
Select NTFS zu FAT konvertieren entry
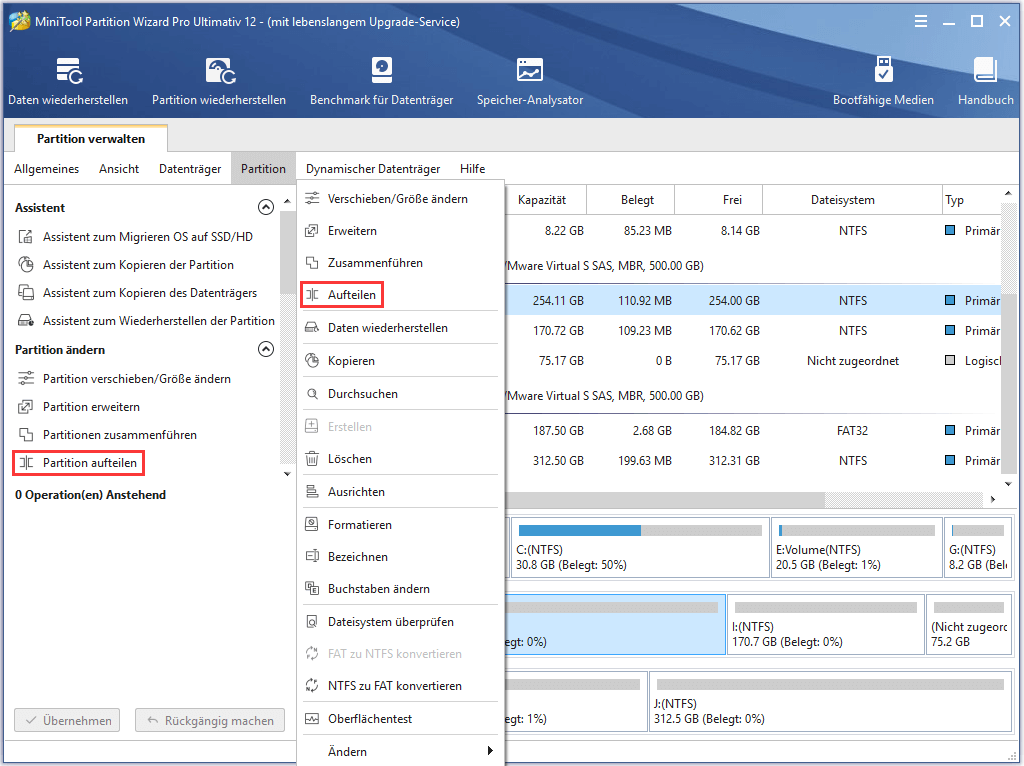point(400,686)
